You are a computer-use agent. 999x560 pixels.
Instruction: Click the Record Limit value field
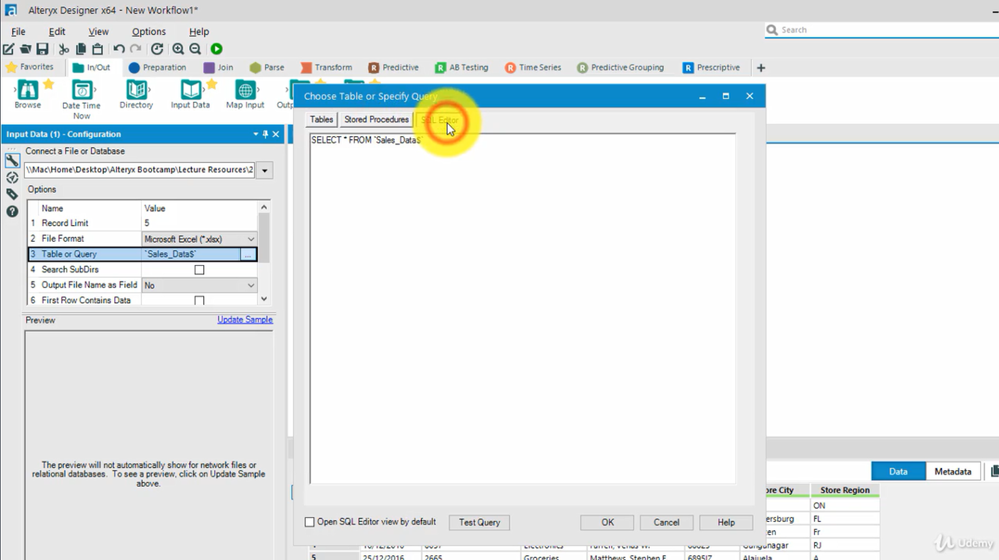[199, 224]
